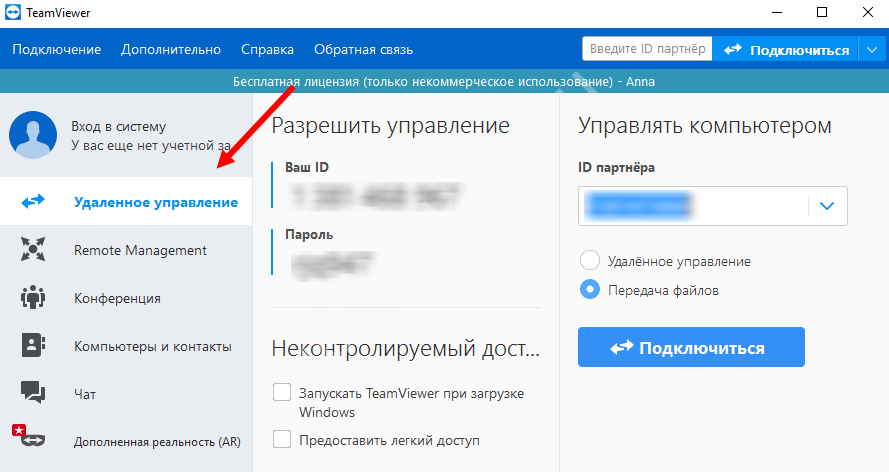Open the Дополнительно menu
This screenshot has width=889, height=472.
click(x=171, y=49)
